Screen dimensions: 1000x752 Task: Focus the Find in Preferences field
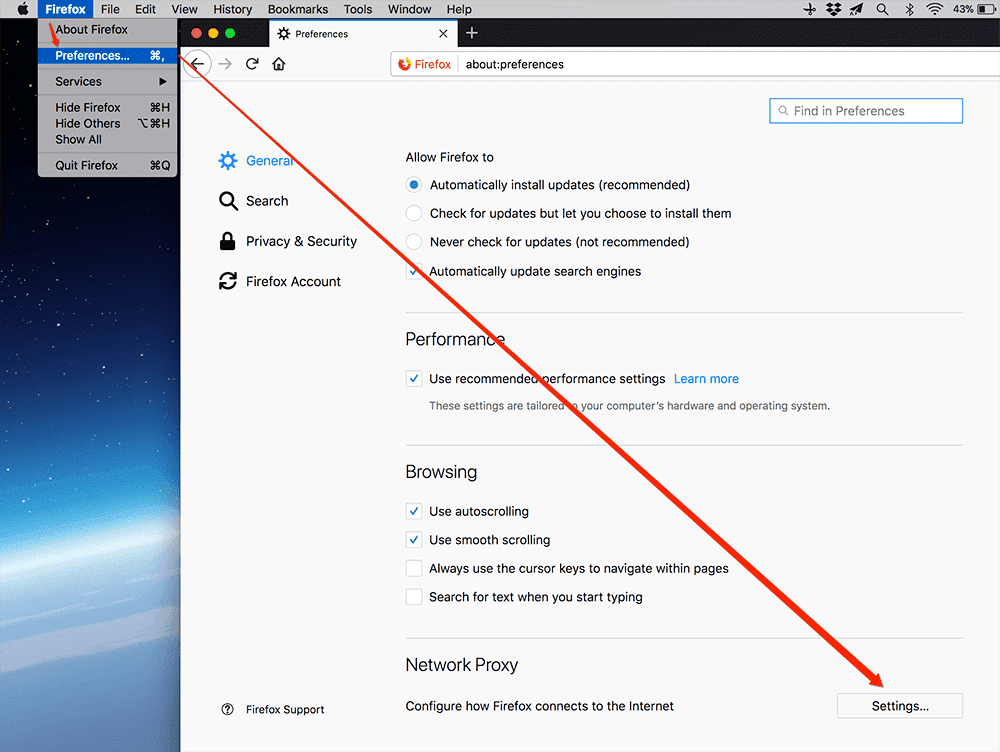[866, 111]
